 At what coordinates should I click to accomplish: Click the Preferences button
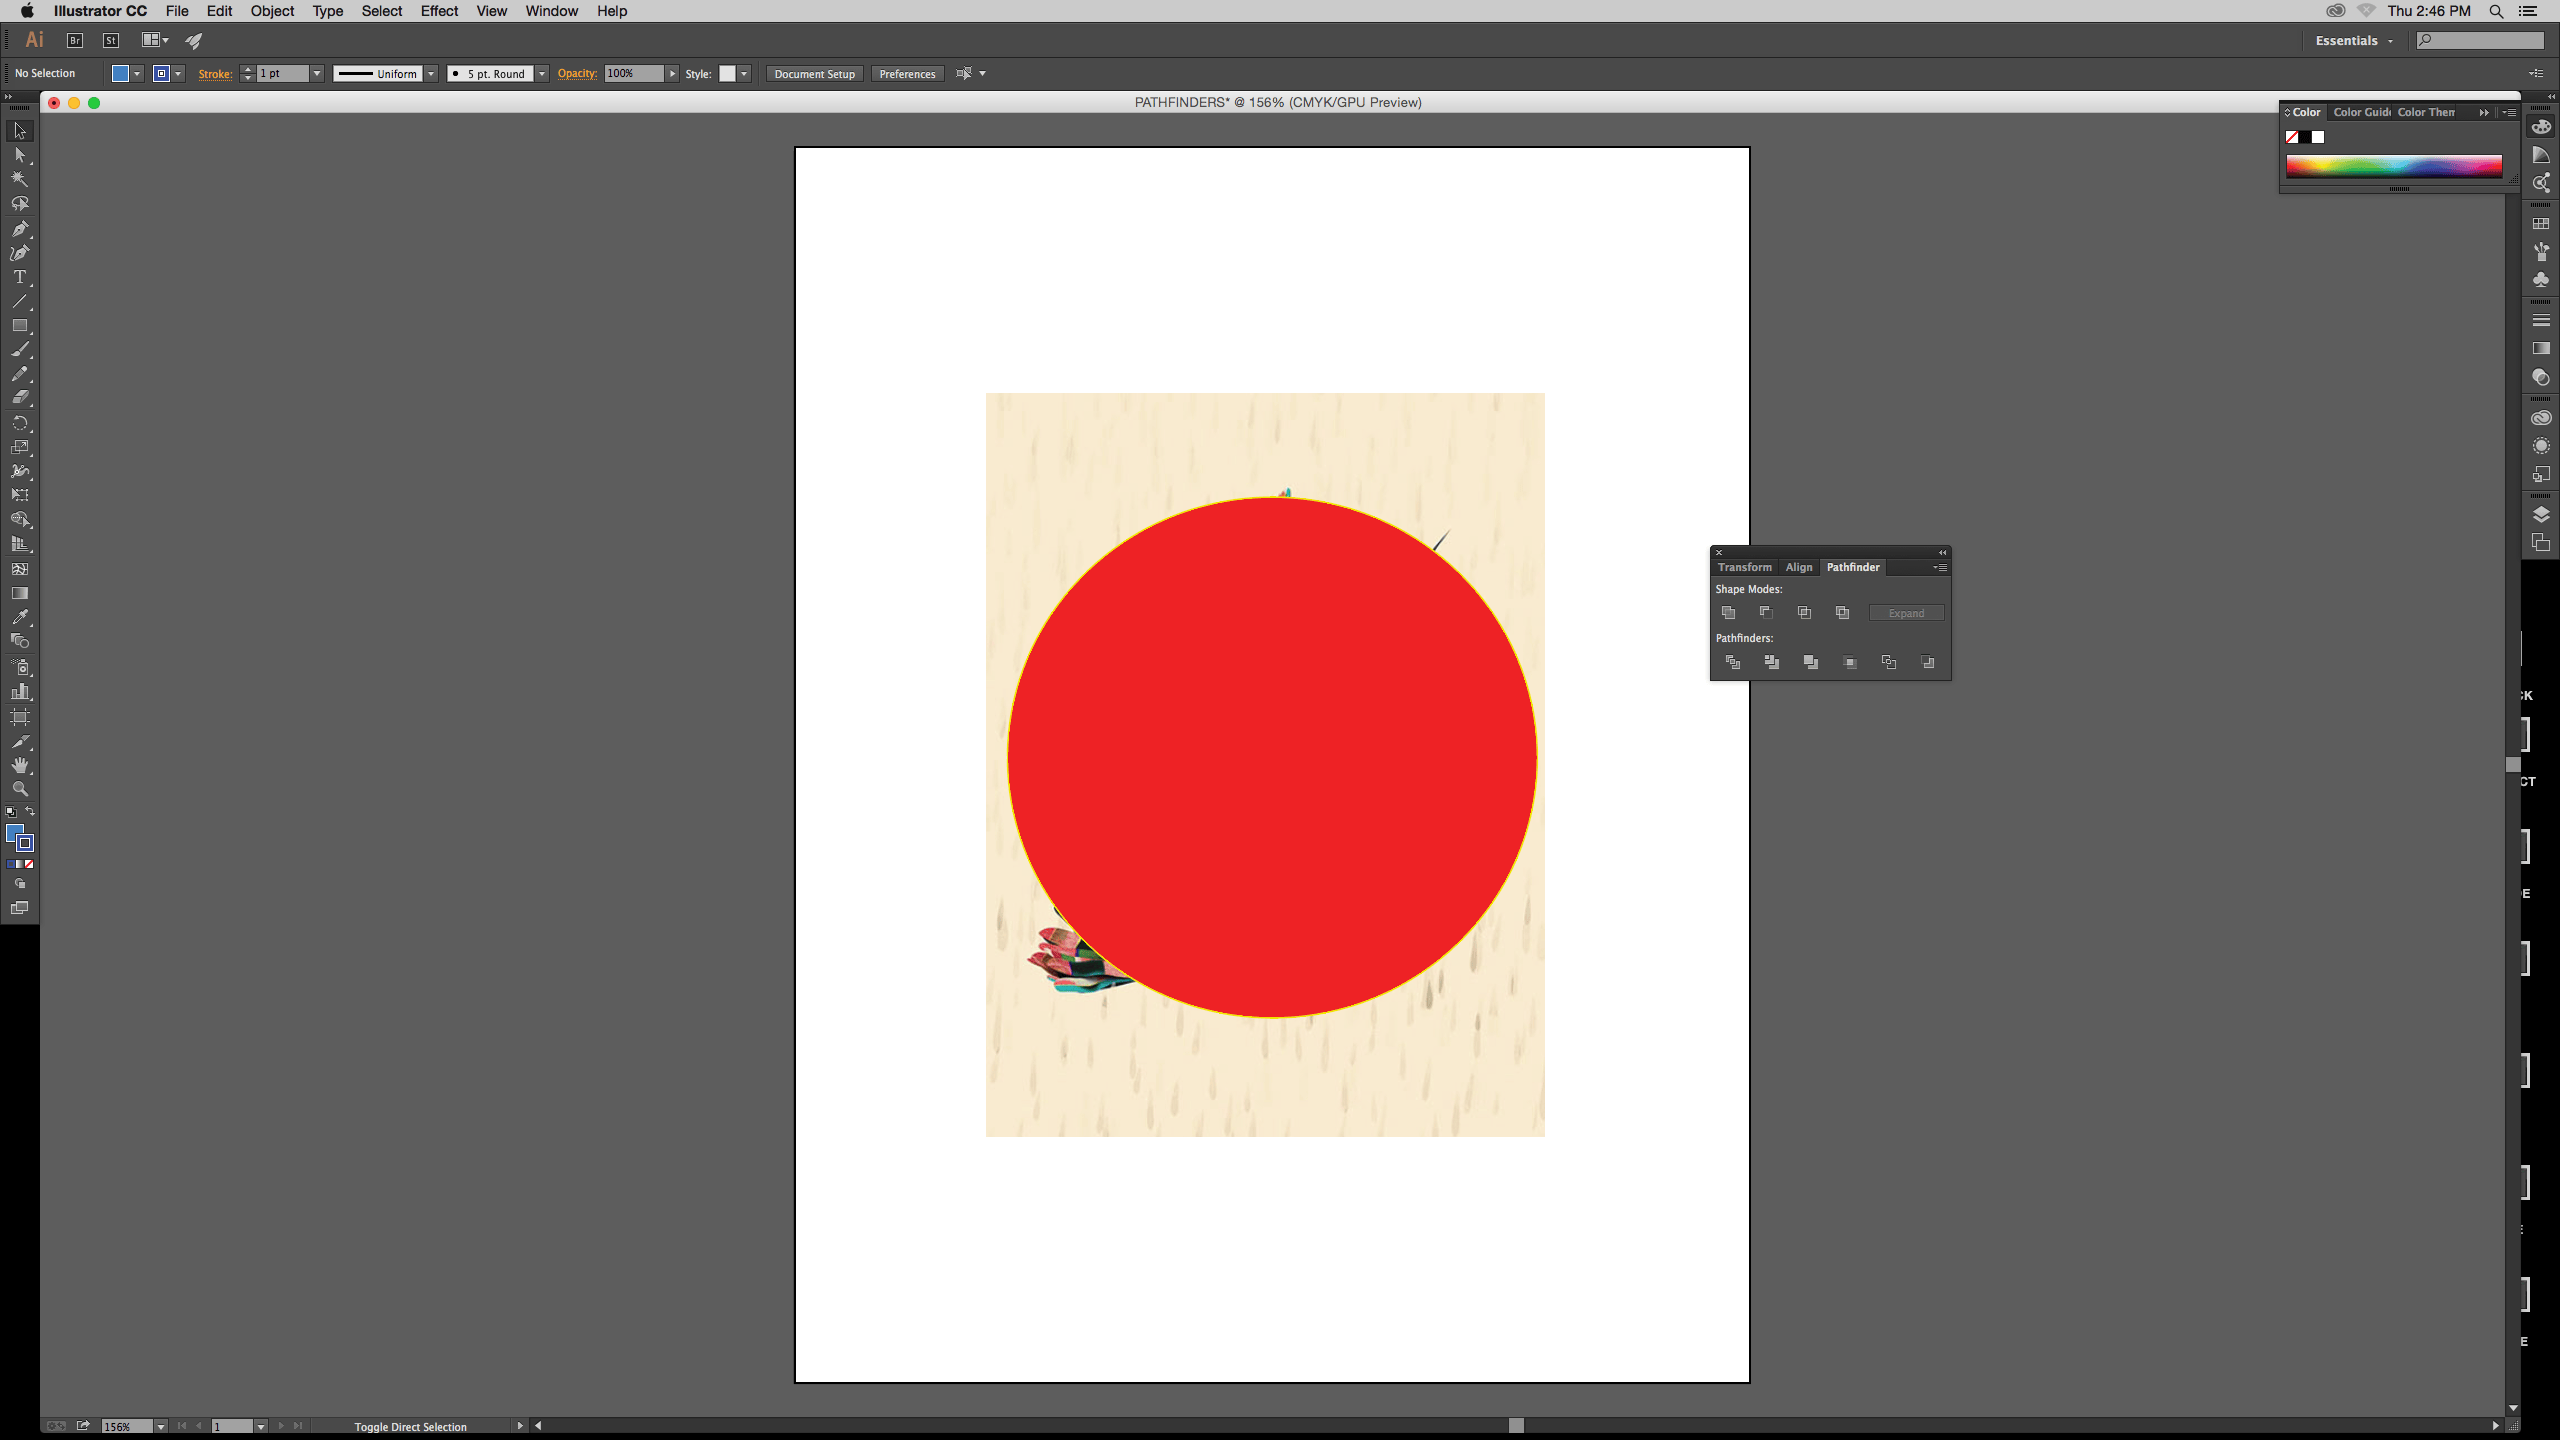[907, 74]
